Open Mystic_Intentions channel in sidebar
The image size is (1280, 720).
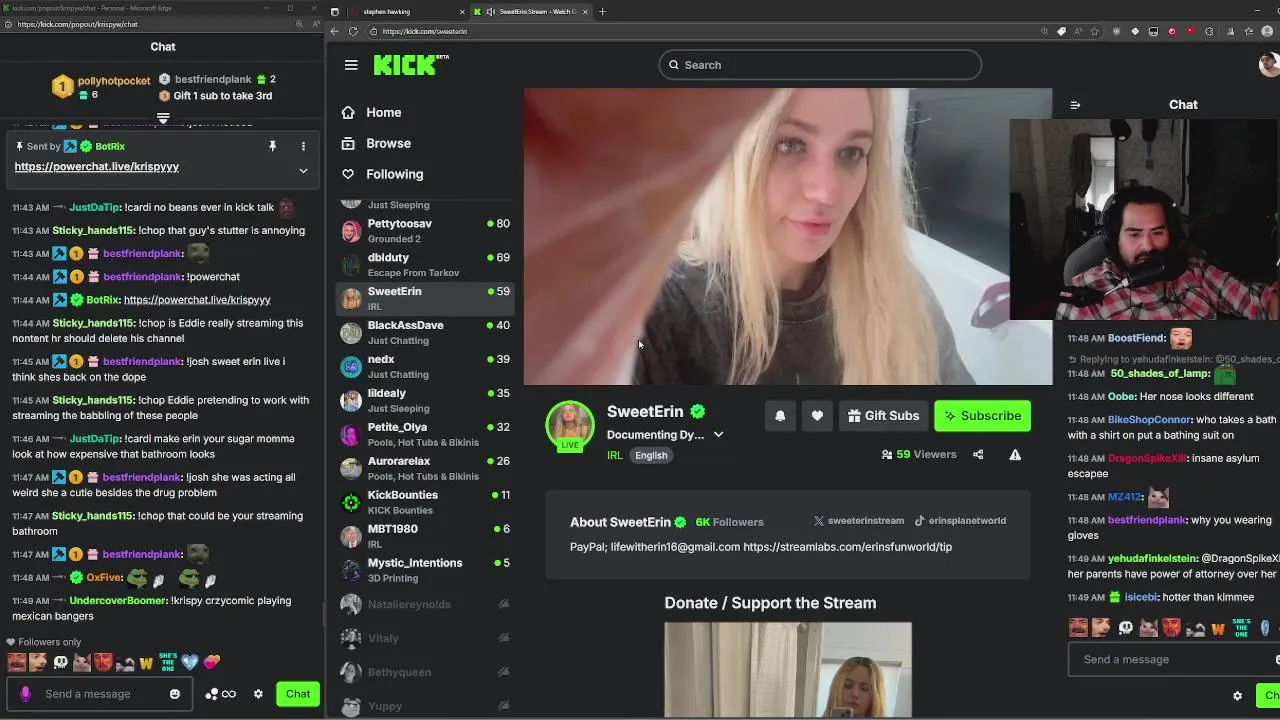[424, 571]
